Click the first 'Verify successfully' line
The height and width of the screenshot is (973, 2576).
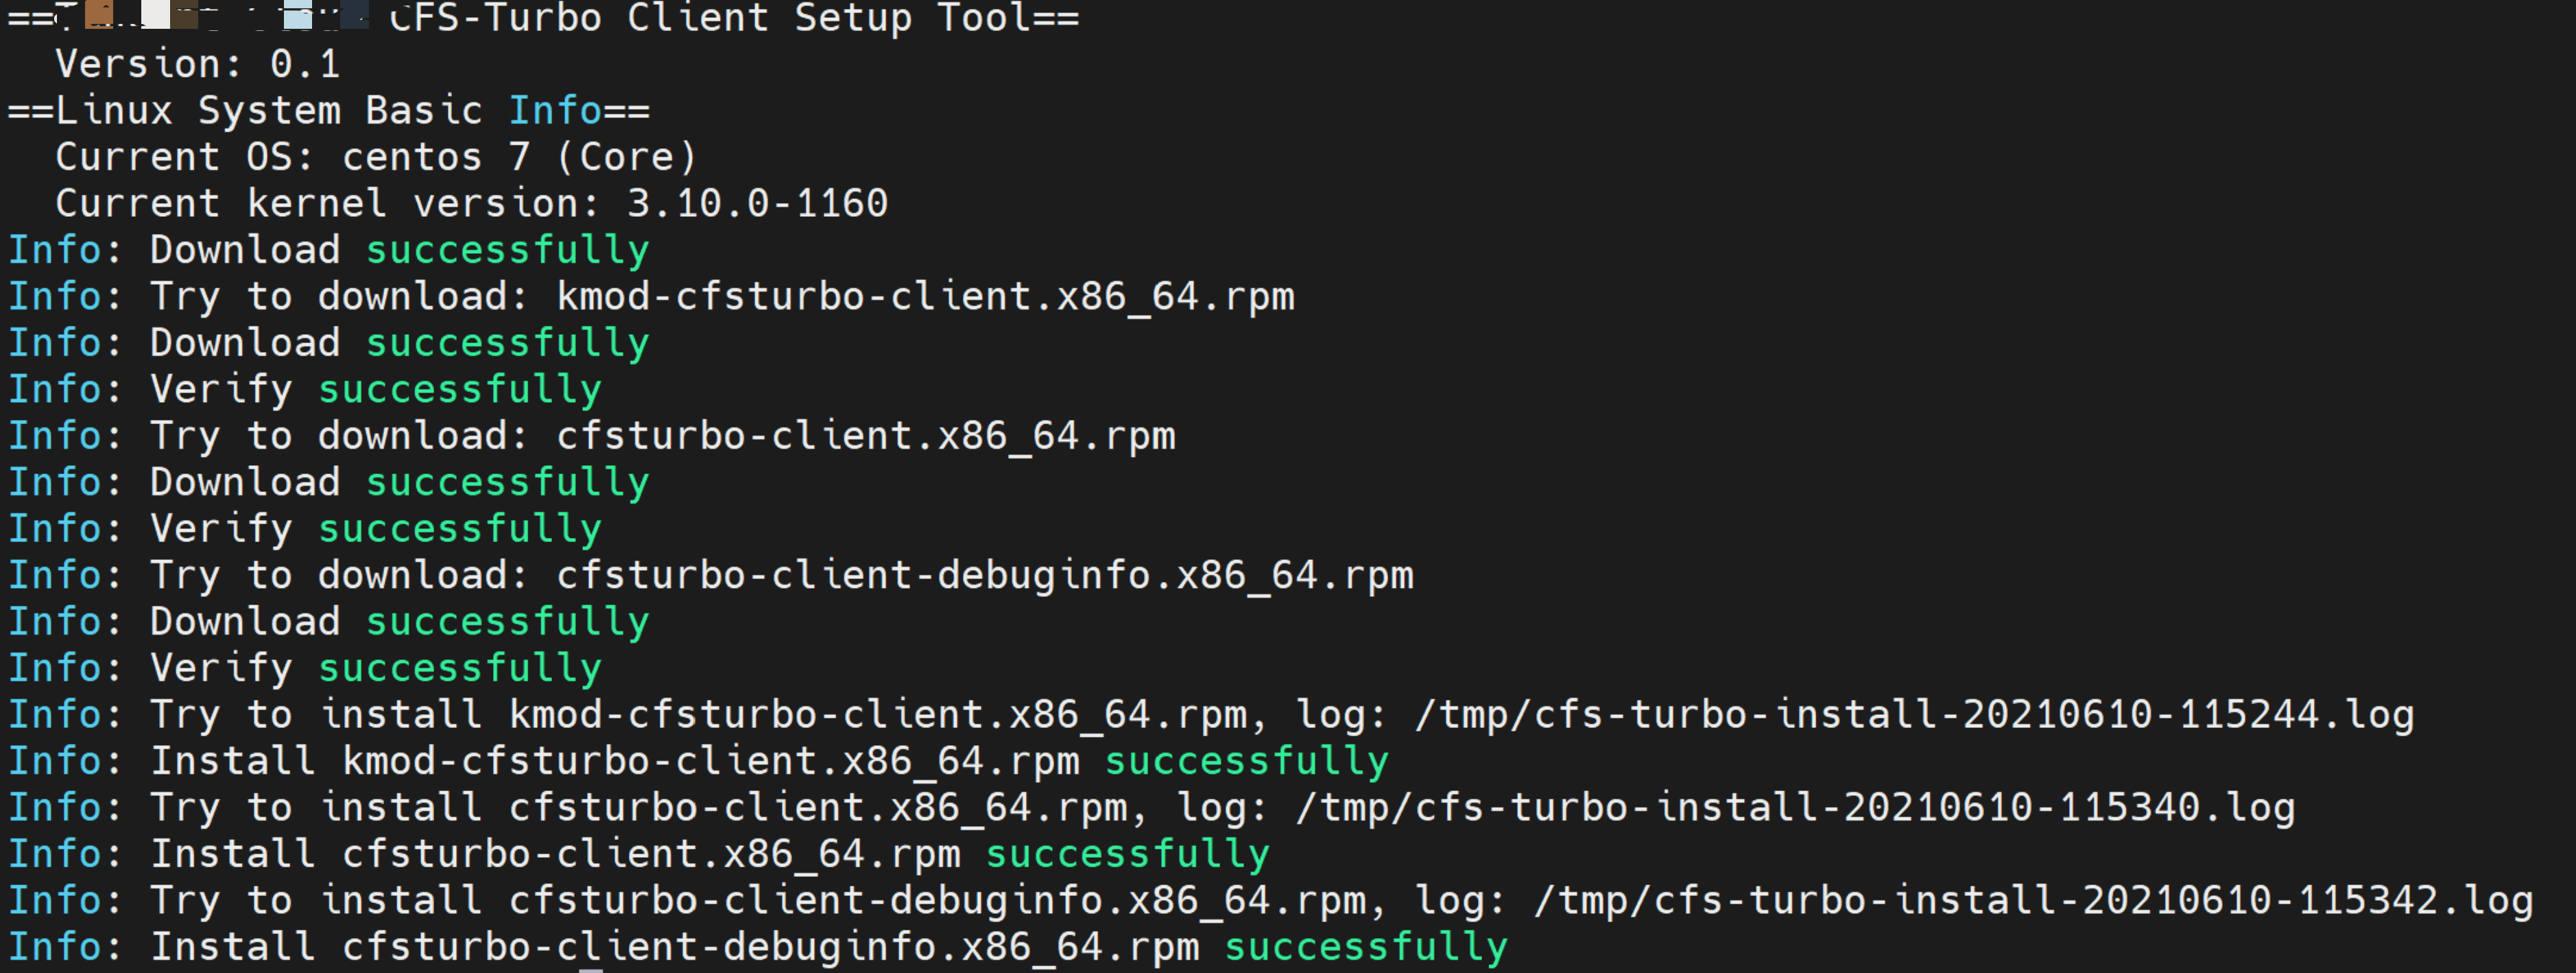[305, 390]
